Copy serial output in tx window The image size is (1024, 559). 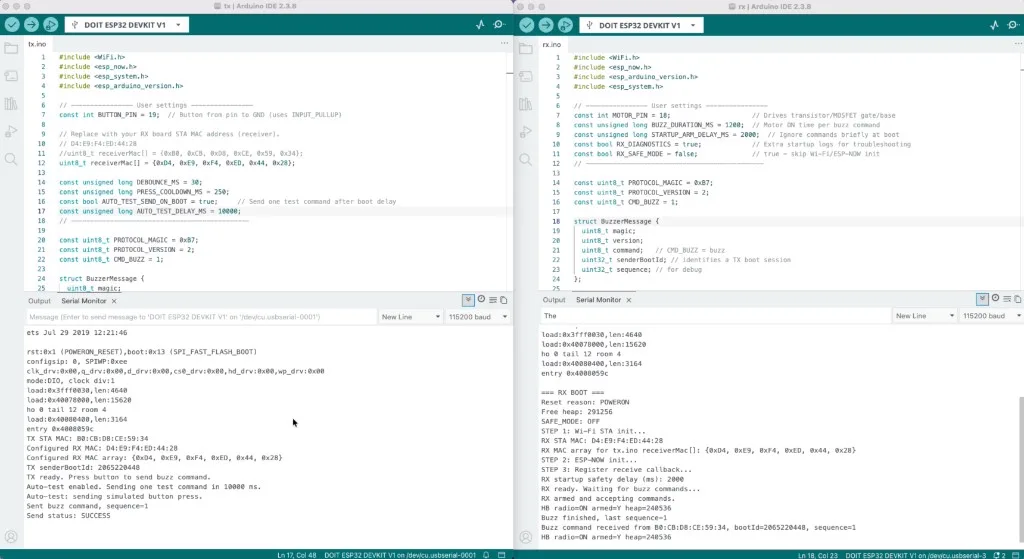(x=504, y=300)
